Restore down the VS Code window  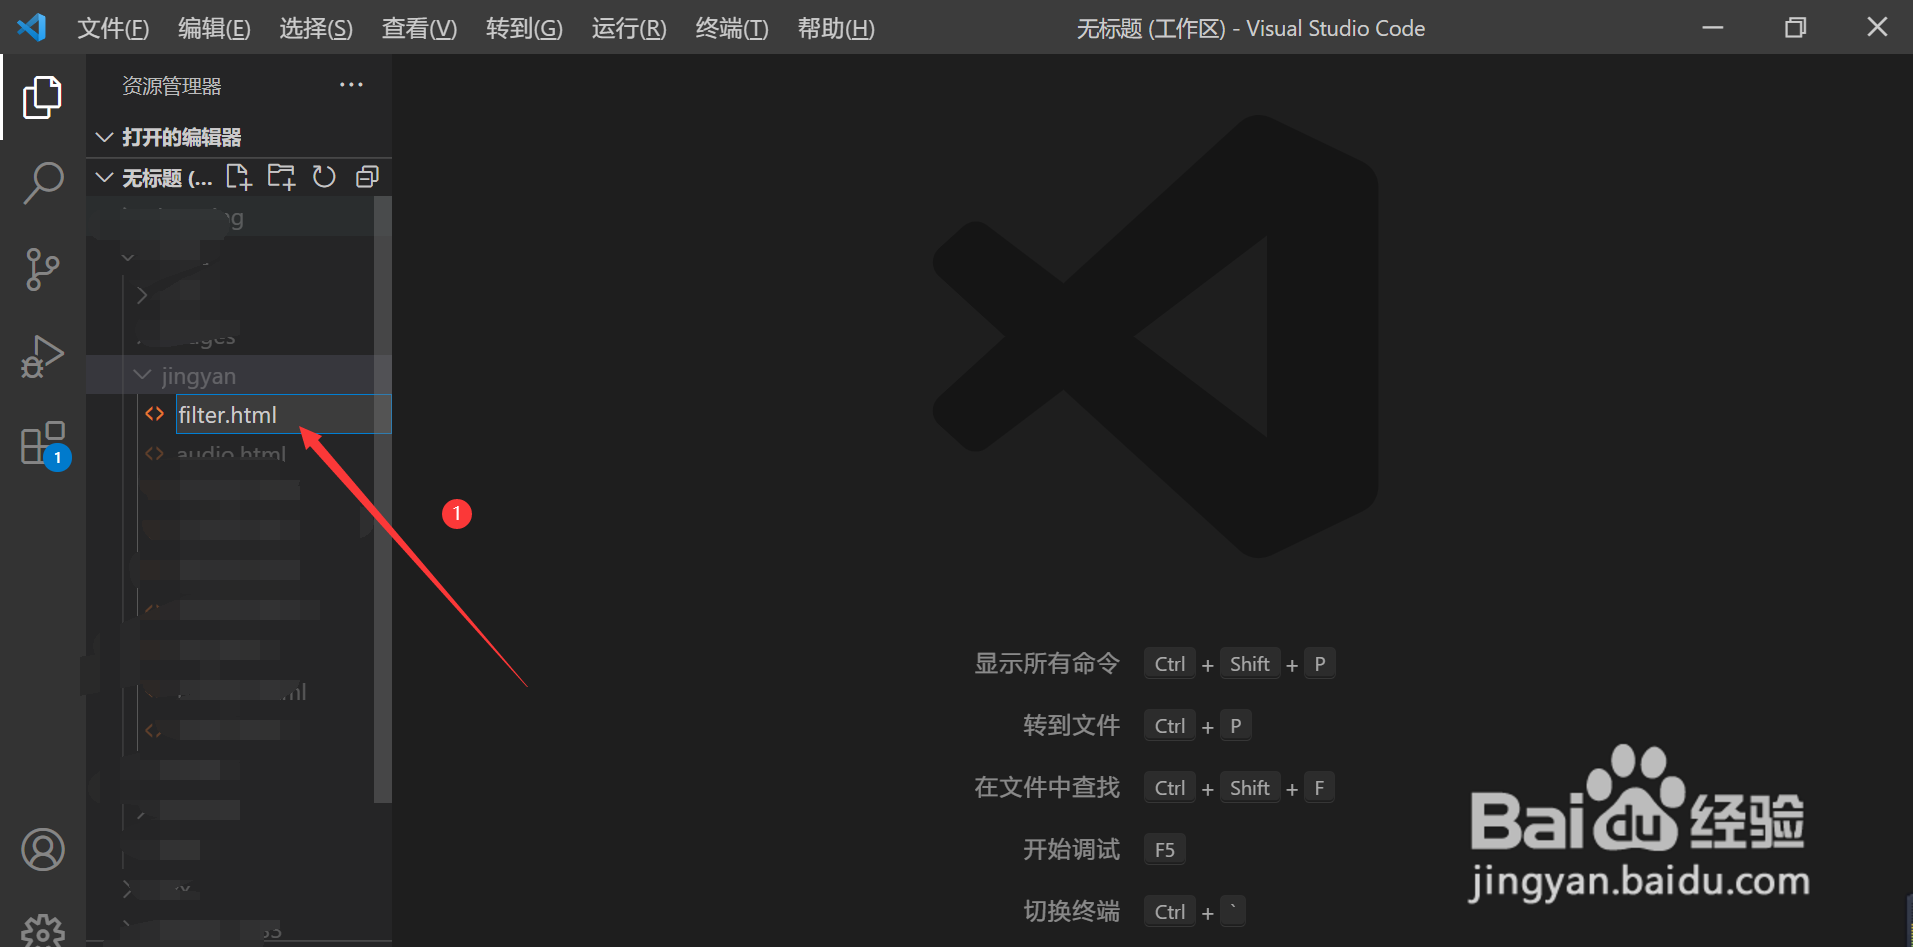coord(1795,27)
